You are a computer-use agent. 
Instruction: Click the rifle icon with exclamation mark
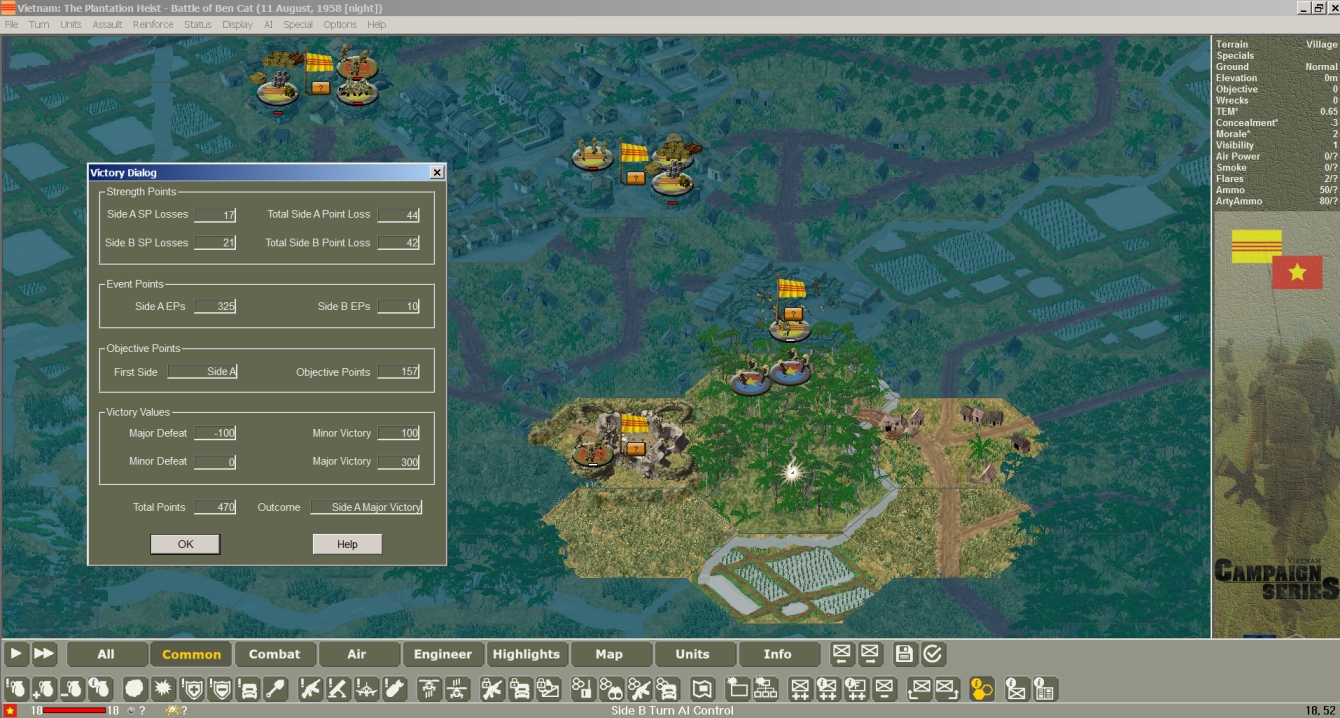(x=310, y=689)
